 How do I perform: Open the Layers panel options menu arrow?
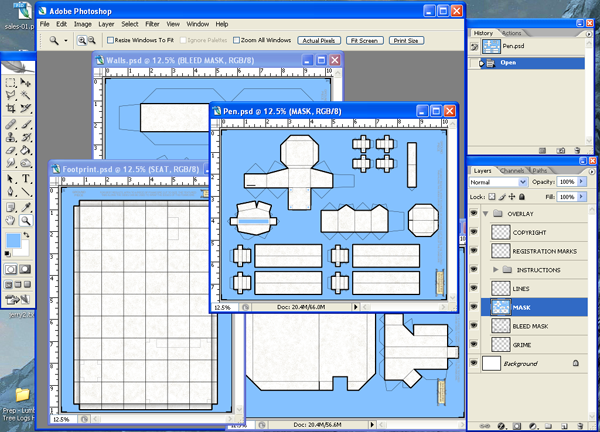(x=591, y=171)
